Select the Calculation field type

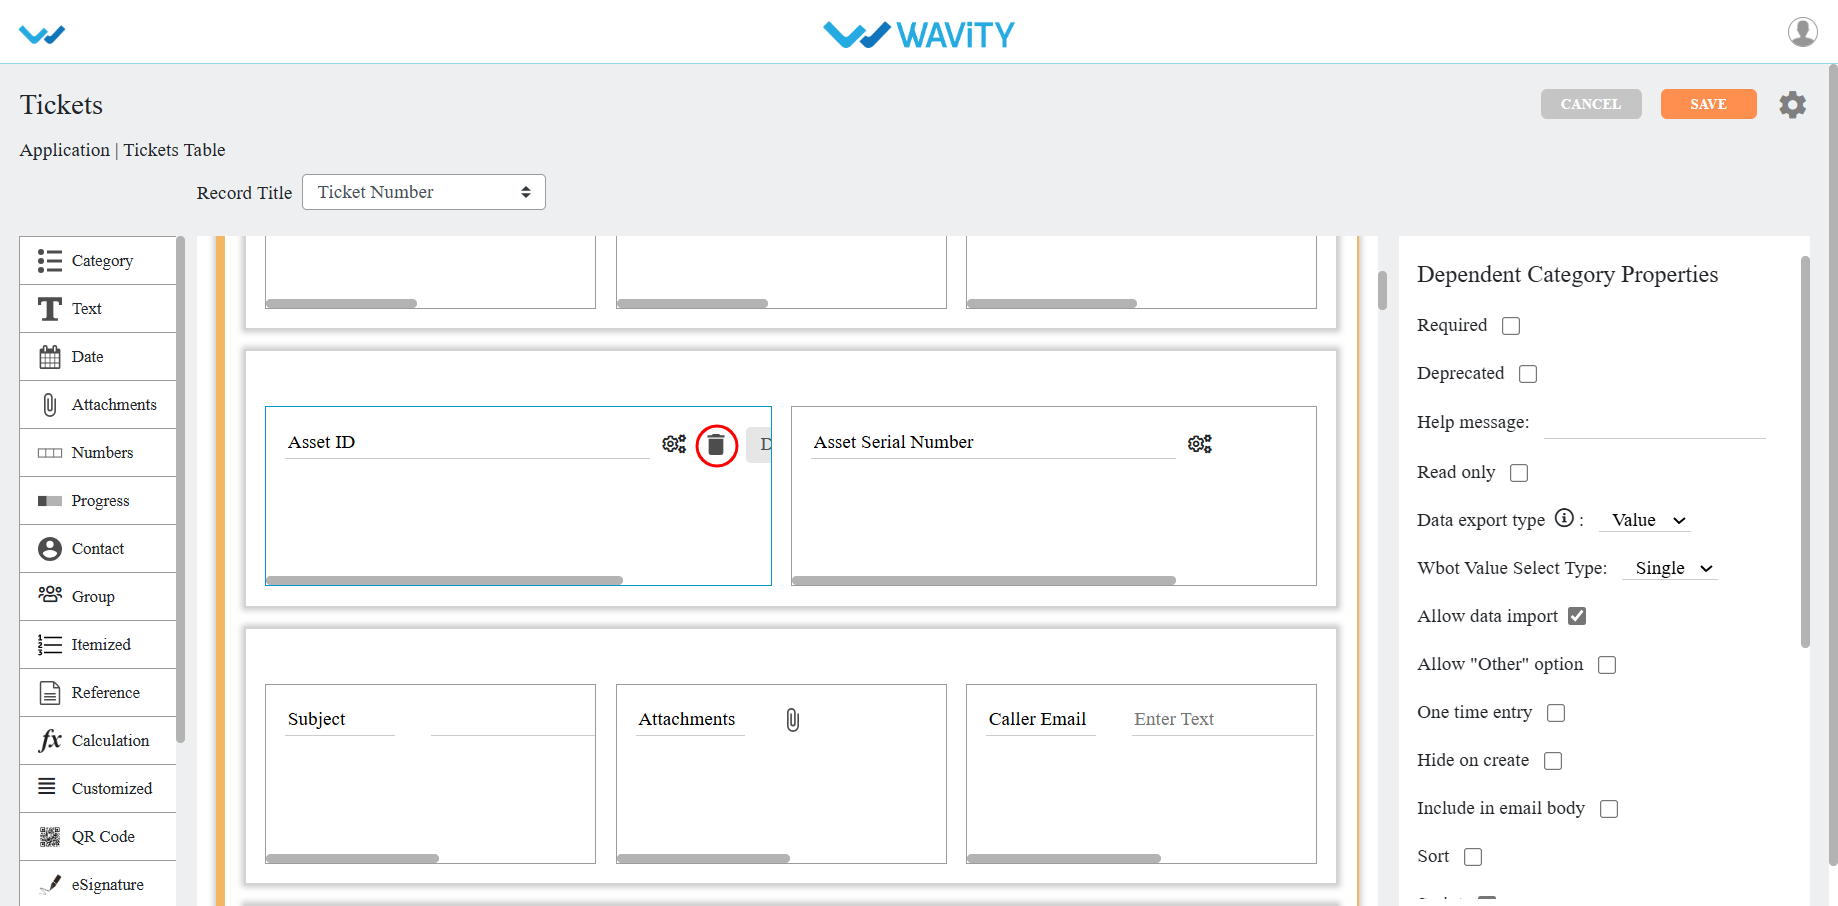pyautogui.click(x=98, y=741)
